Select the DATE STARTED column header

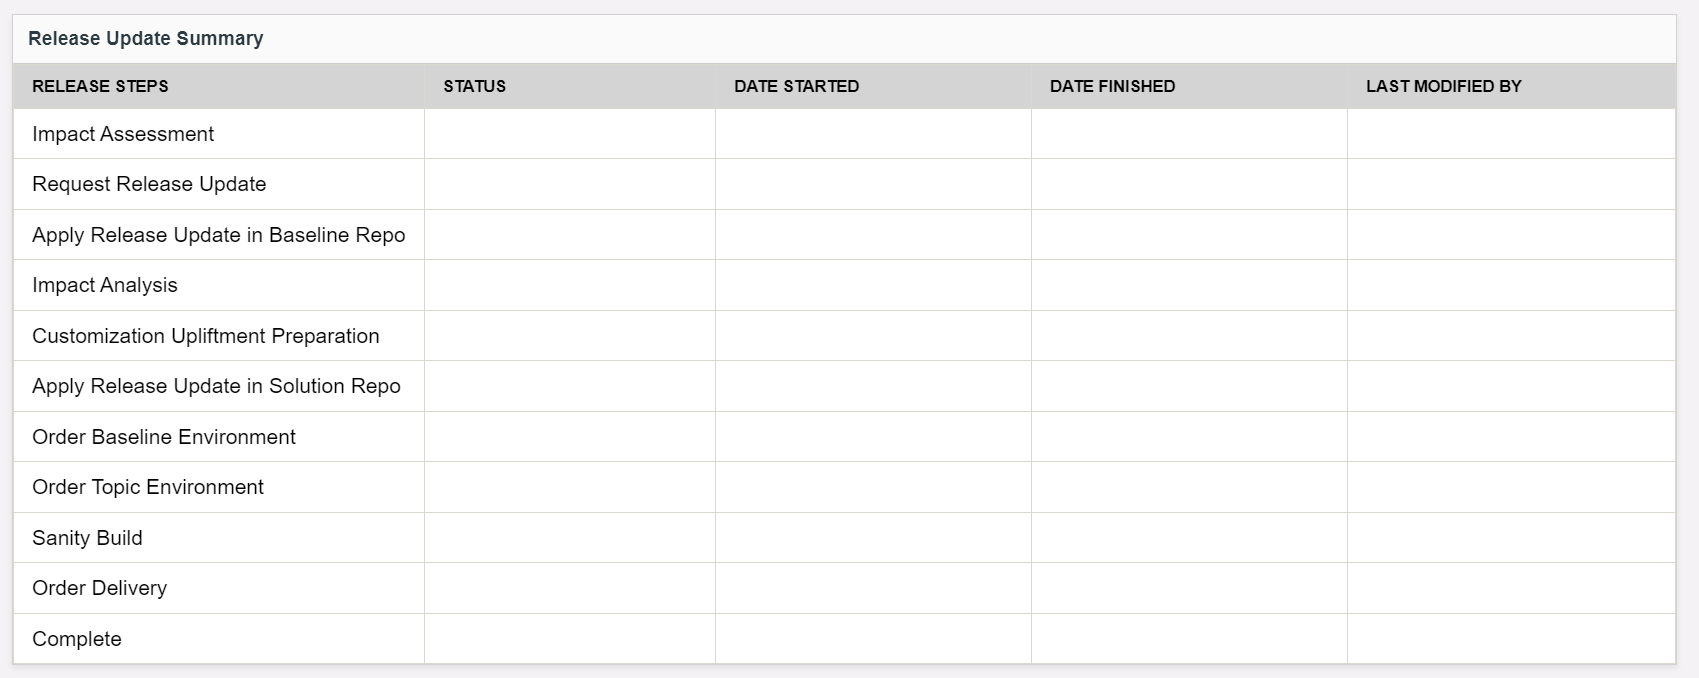click(796, 86)
